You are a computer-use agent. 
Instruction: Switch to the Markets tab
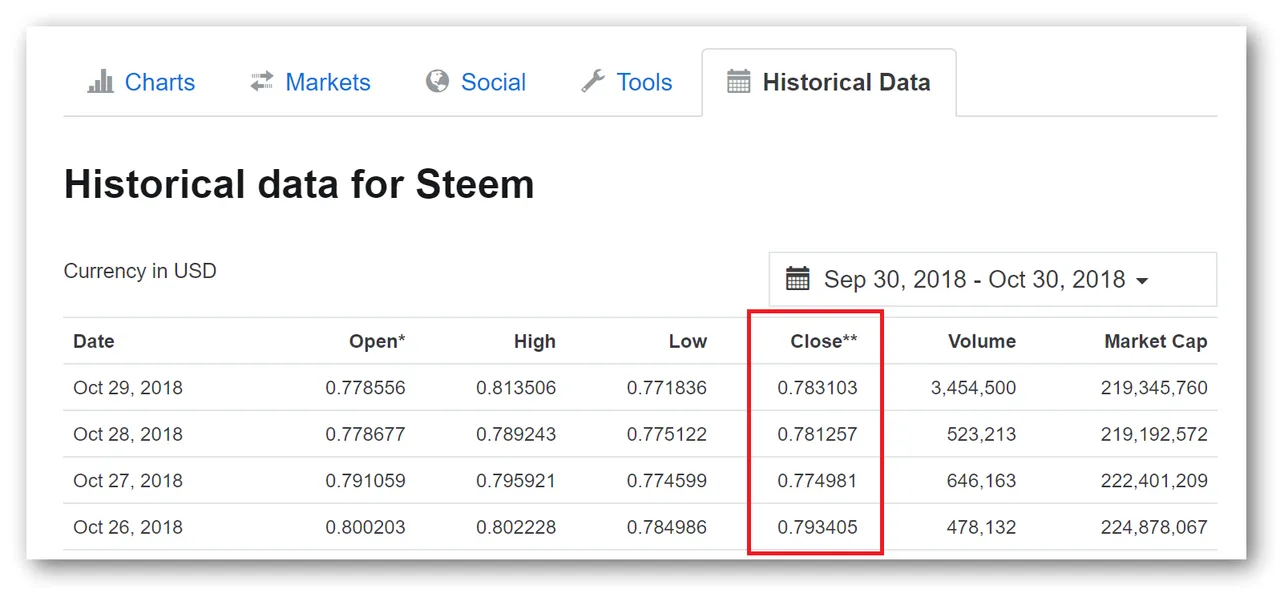tap(310, 82)
